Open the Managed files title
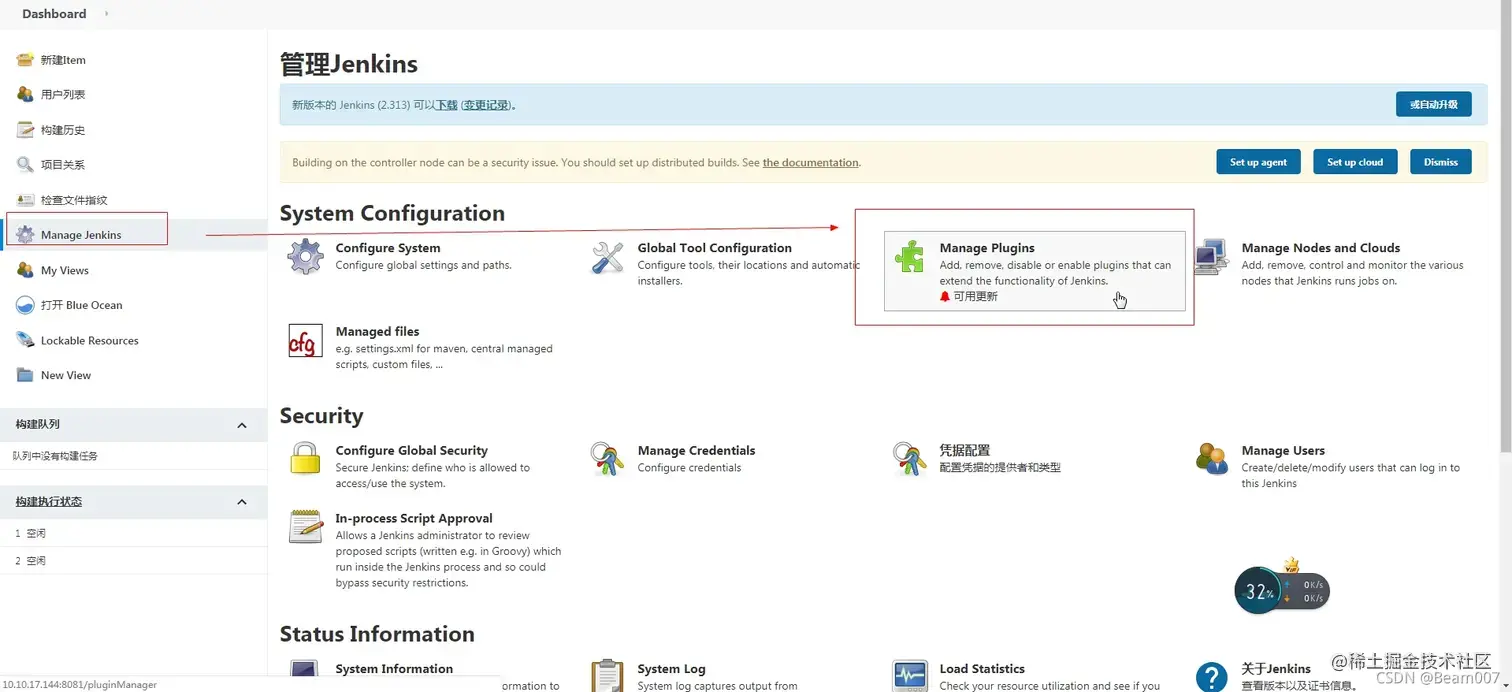This screenshot has height=692, width=1512. 377,332
